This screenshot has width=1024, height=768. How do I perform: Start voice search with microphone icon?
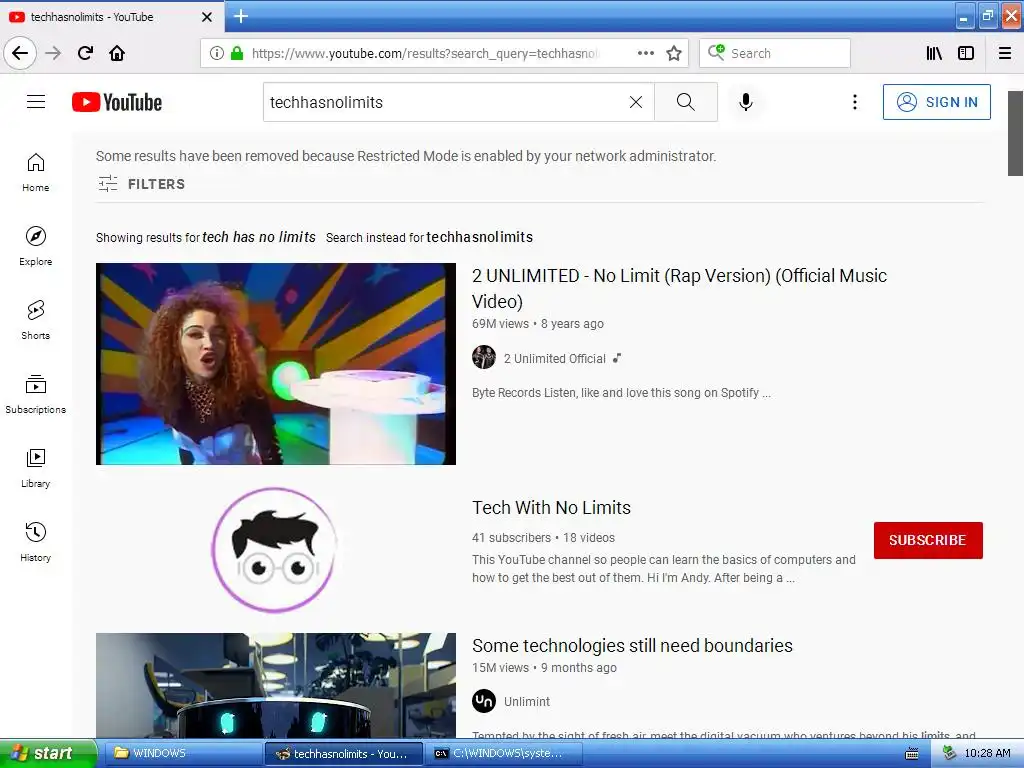tap(746, 102)
